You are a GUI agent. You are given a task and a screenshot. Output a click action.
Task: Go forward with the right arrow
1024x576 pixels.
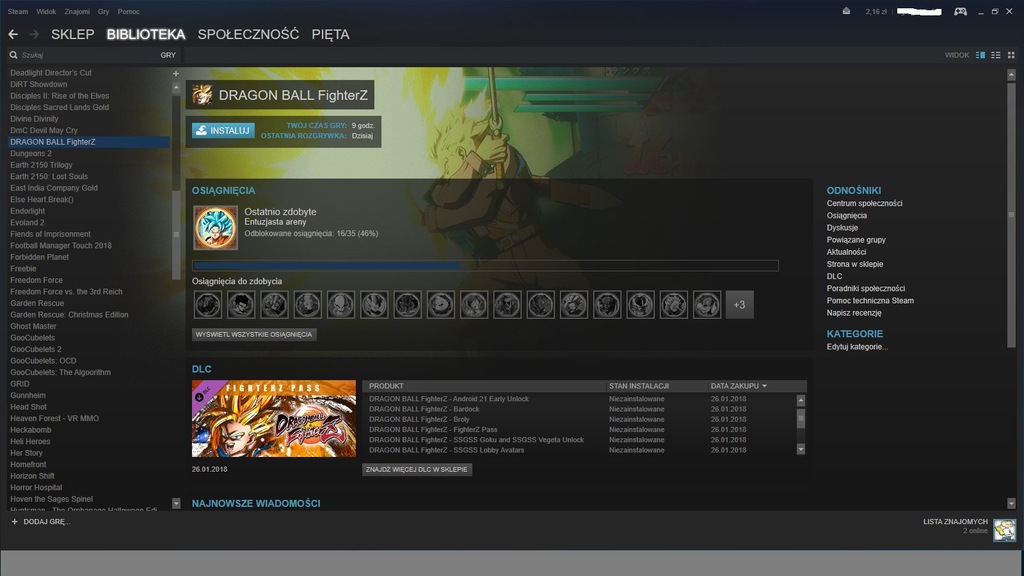(x=34, y=34)
